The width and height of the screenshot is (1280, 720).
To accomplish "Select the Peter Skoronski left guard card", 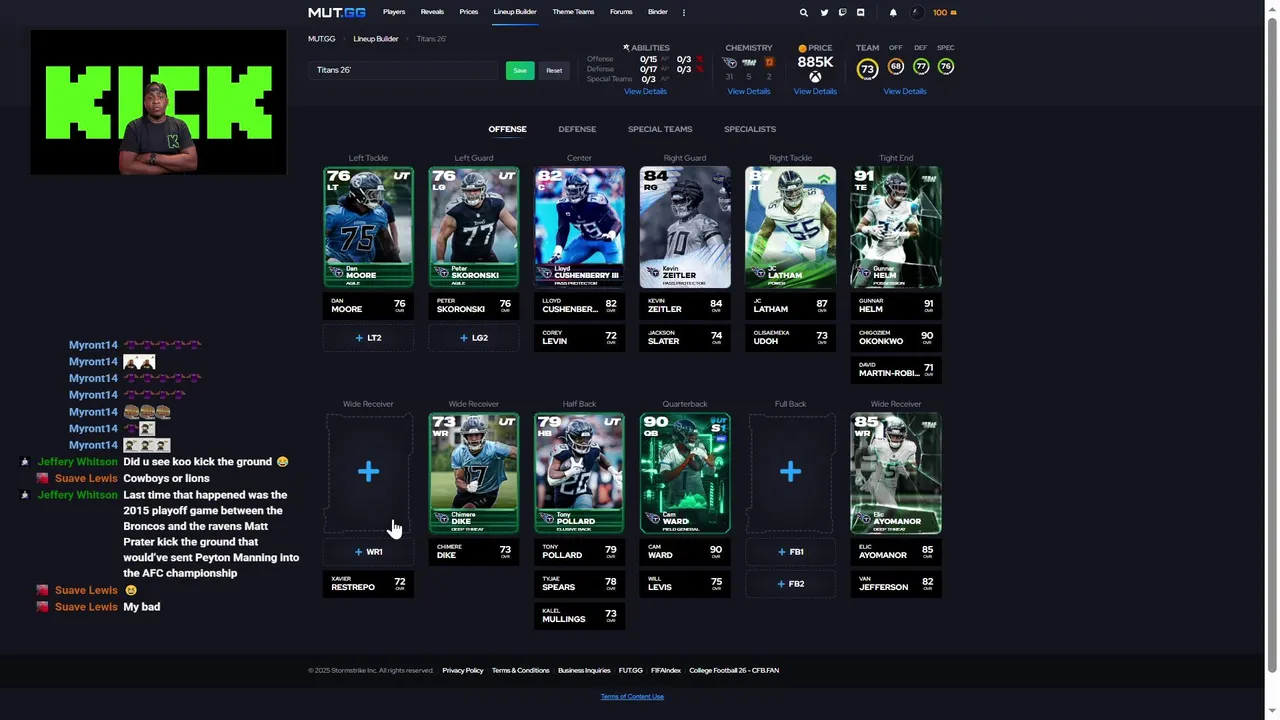I will pyautogui.click(x=474, y=227).
